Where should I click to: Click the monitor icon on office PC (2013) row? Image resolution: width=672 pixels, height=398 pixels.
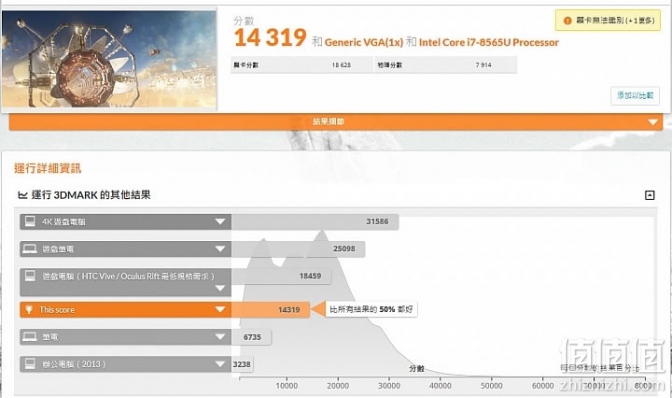click(30, 364)
